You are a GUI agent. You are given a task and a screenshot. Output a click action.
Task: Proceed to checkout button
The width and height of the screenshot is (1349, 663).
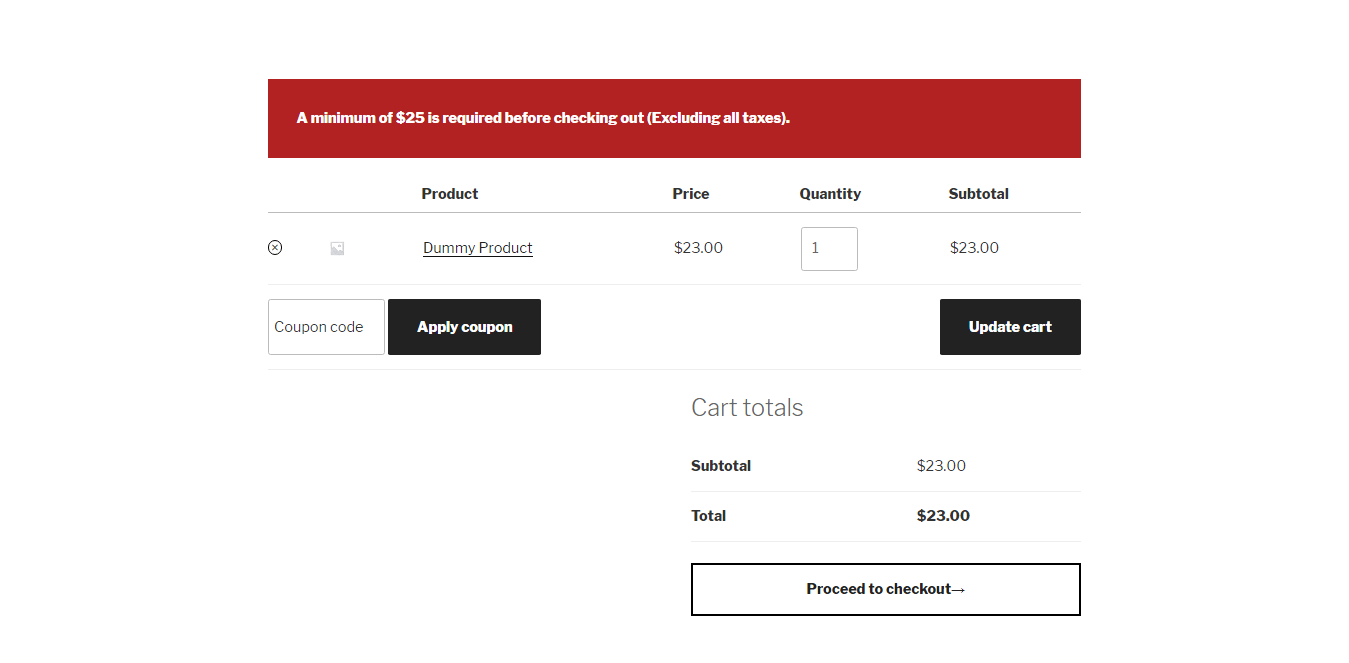pyautogui.click(x=886, y=589)
